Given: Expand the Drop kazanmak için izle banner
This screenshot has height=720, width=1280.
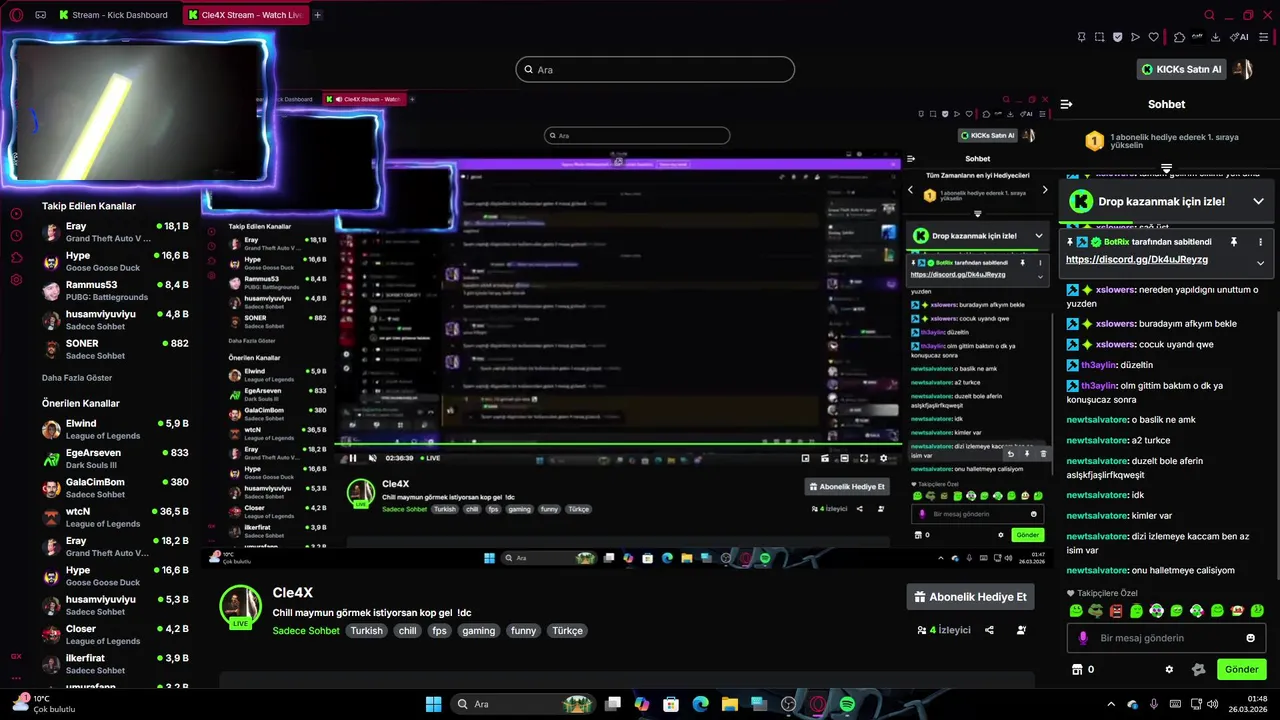Looking at the screenshot, I should point(1258,201).
